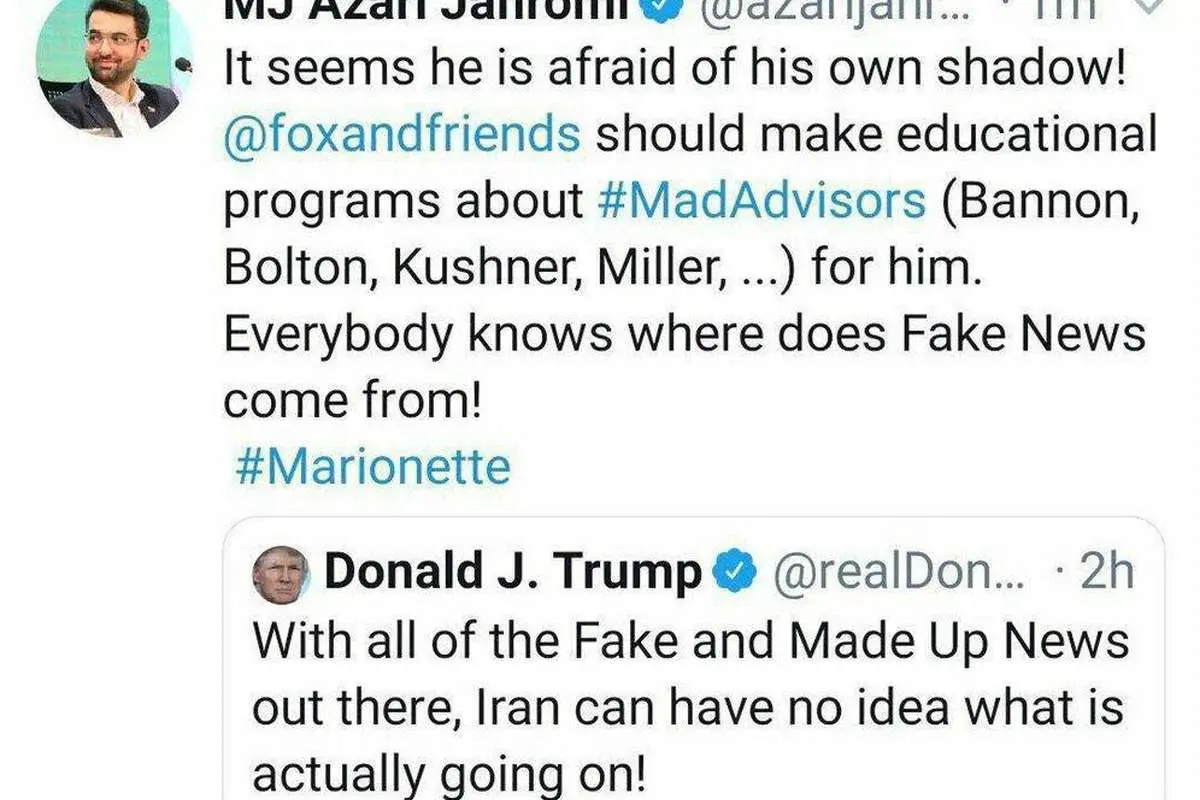
Task: Click the verified badge next to Azari Jahromi
Action: click(x=669, y=8)
